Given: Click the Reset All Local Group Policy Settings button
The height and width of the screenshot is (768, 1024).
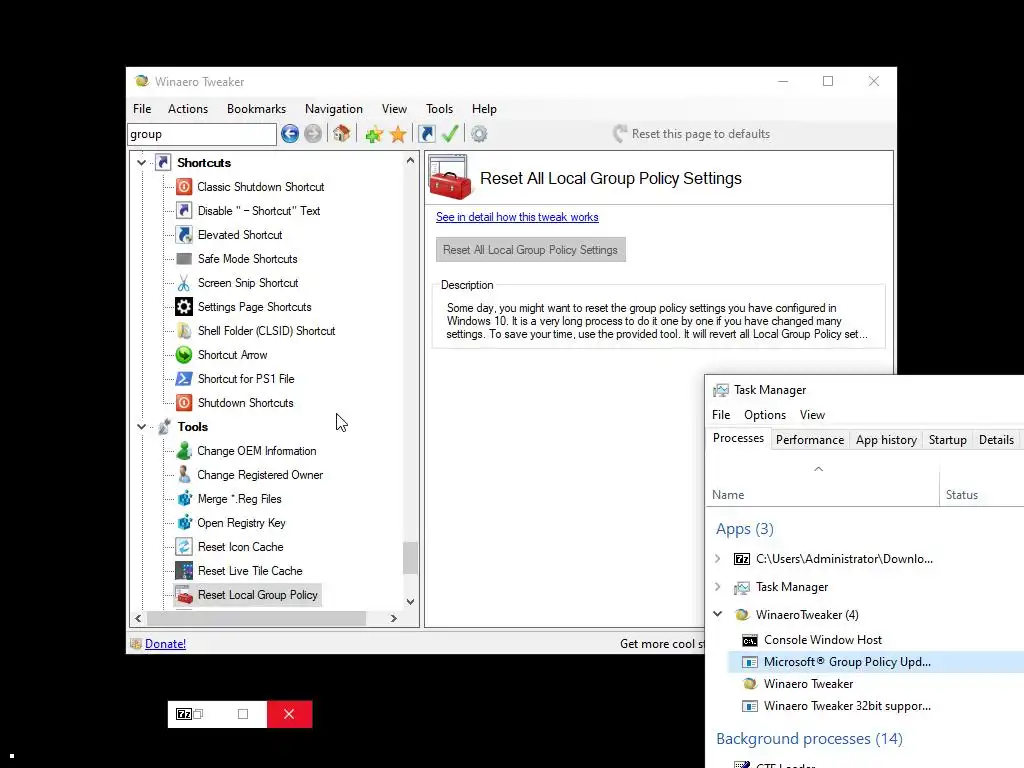Looking at the screenshot, I should [530, 249].
